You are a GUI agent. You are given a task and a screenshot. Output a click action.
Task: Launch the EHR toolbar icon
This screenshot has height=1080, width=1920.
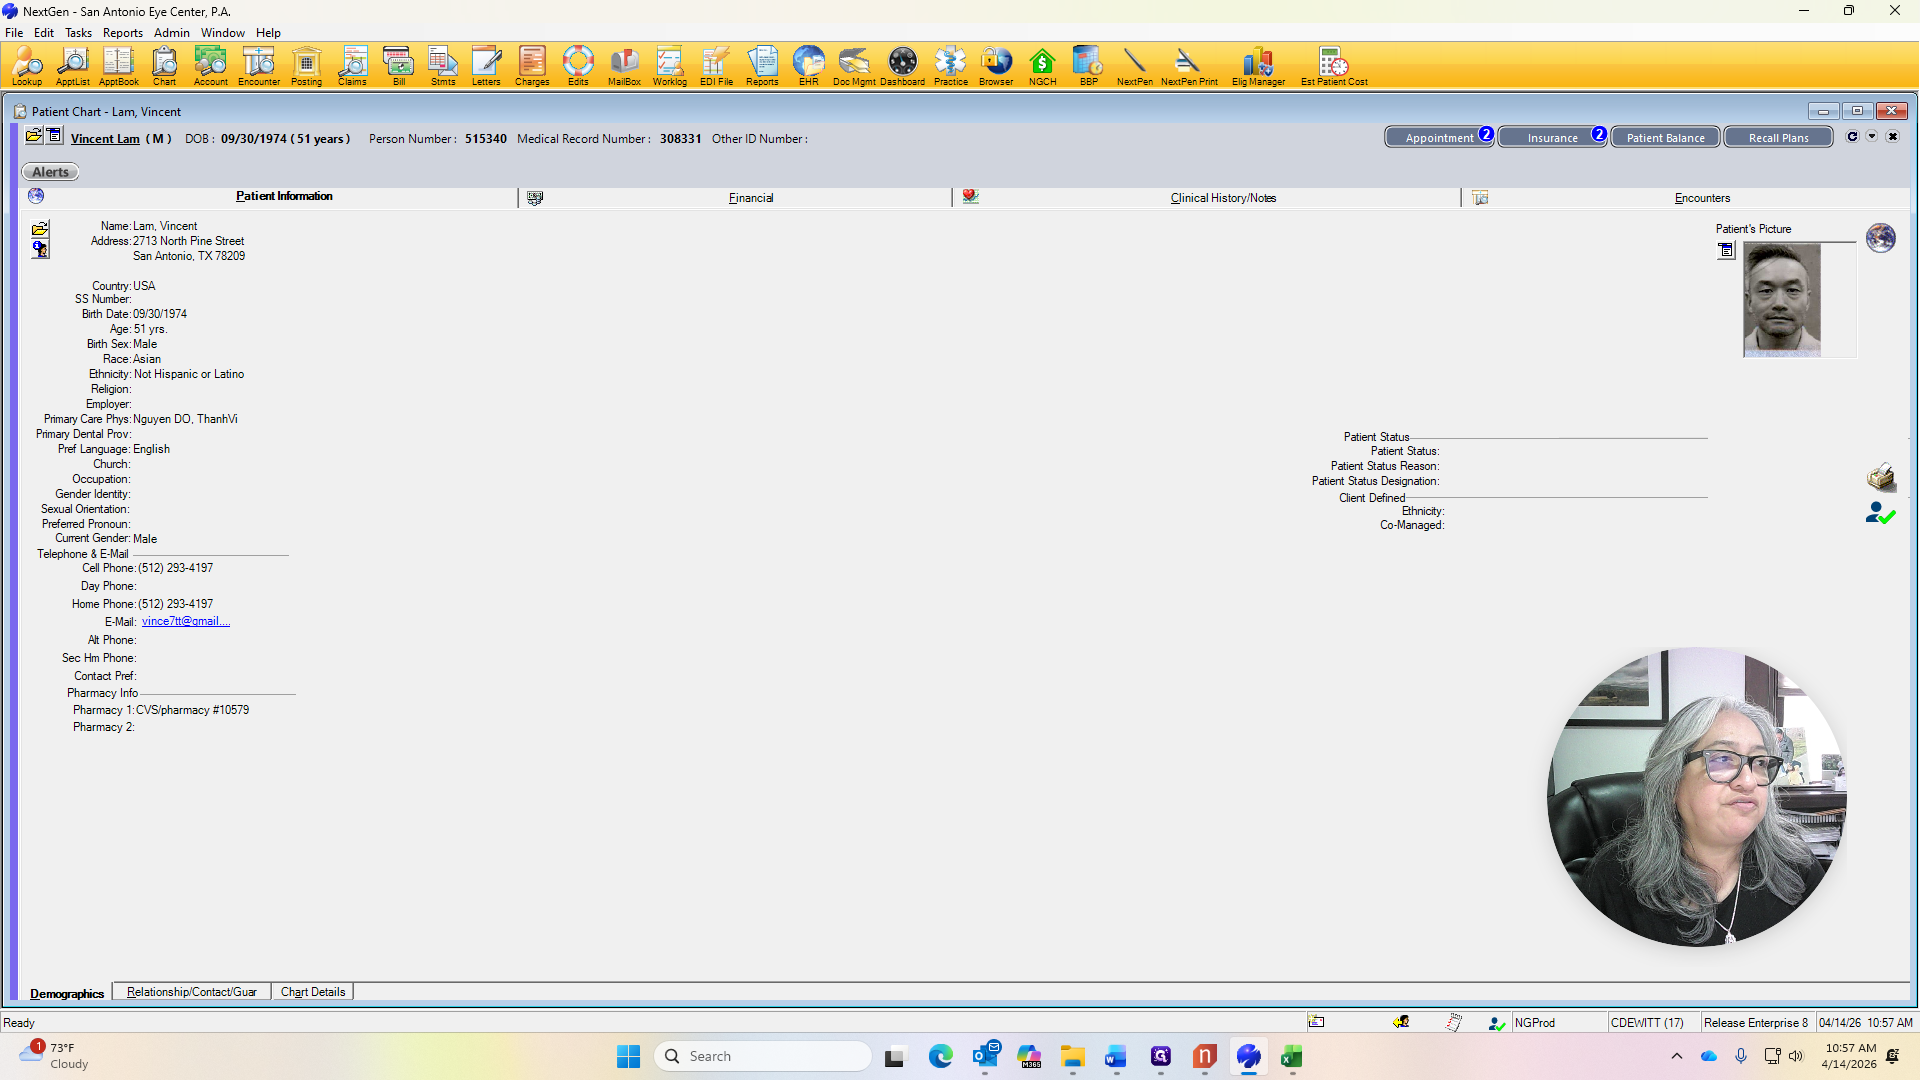(808, 66)
